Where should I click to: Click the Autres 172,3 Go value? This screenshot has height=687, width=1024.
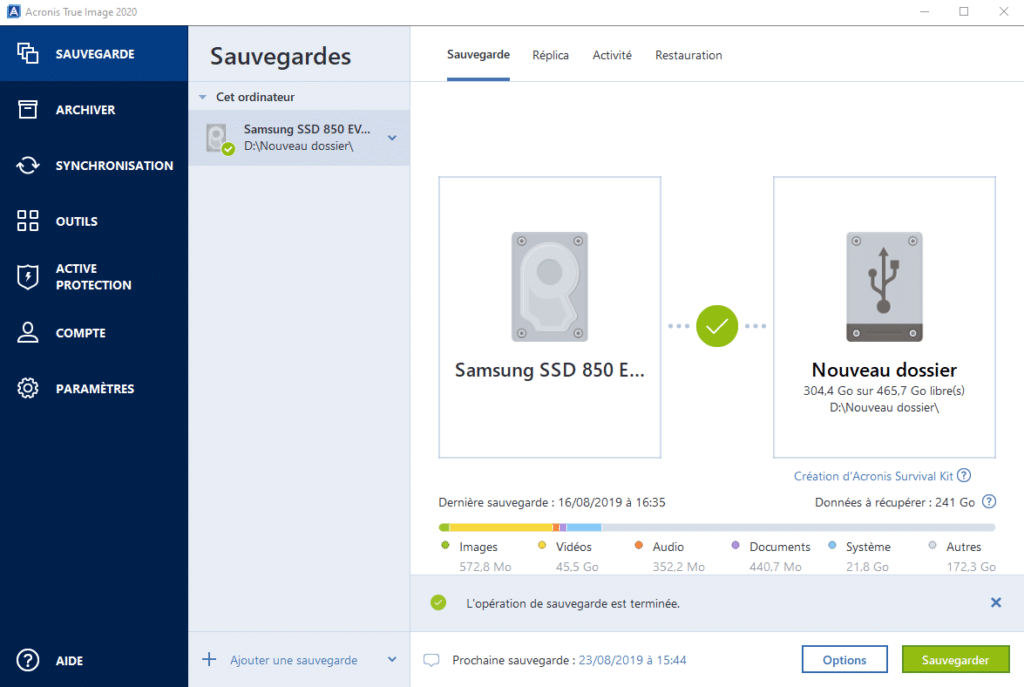pyautogui.click(x=971, y=567)
